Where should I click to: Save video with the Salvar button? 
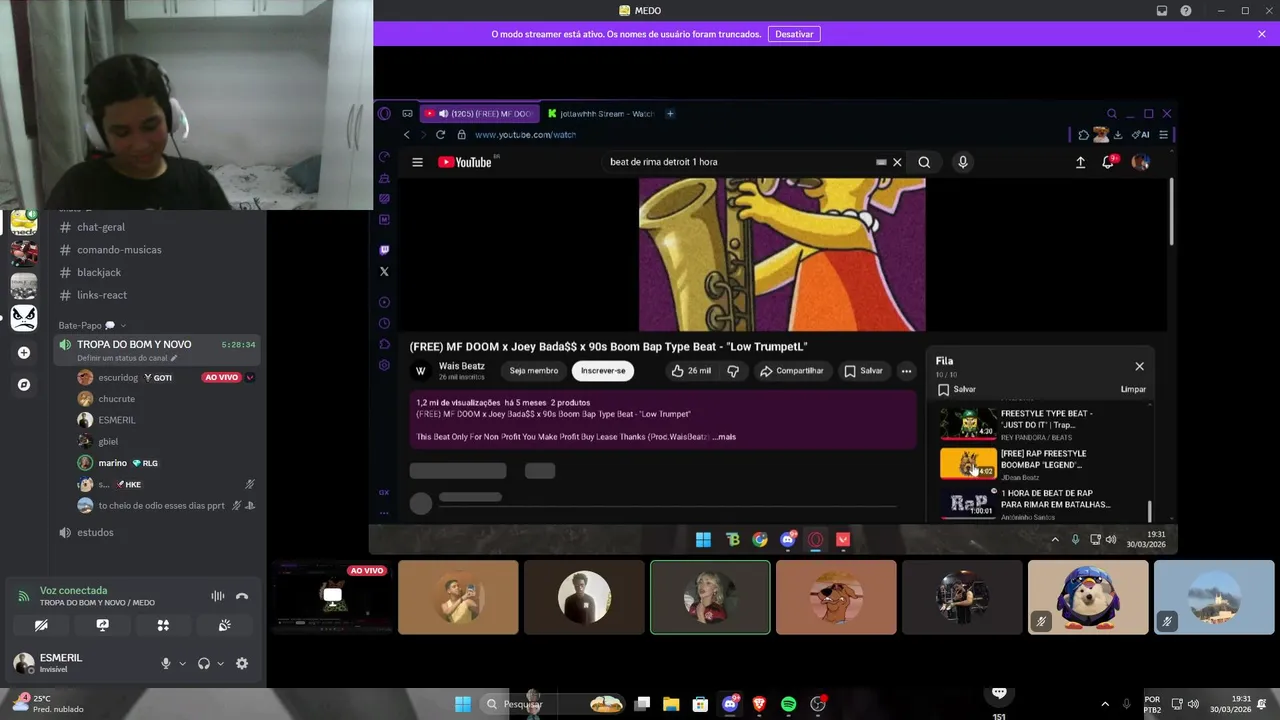click(x=863, y=371)
